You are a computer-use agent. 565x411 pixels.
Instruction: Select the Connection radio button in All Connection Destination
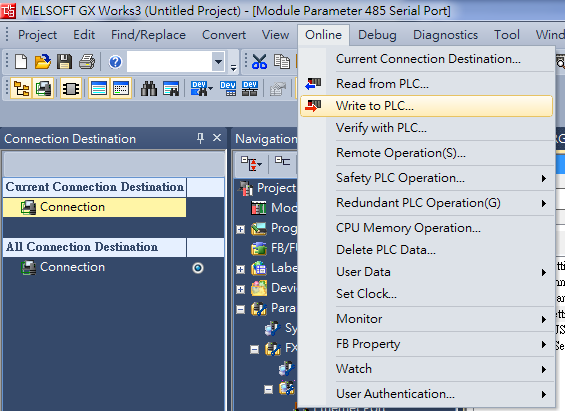(198, 268)
